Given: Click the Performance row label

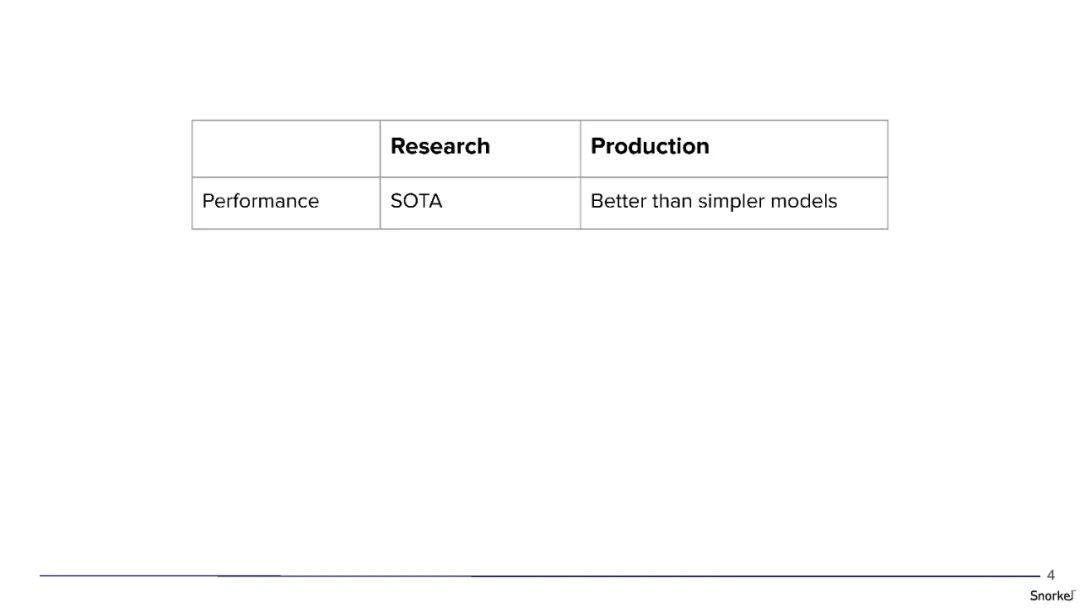Looking at the screenshot, I should point(260,201).
